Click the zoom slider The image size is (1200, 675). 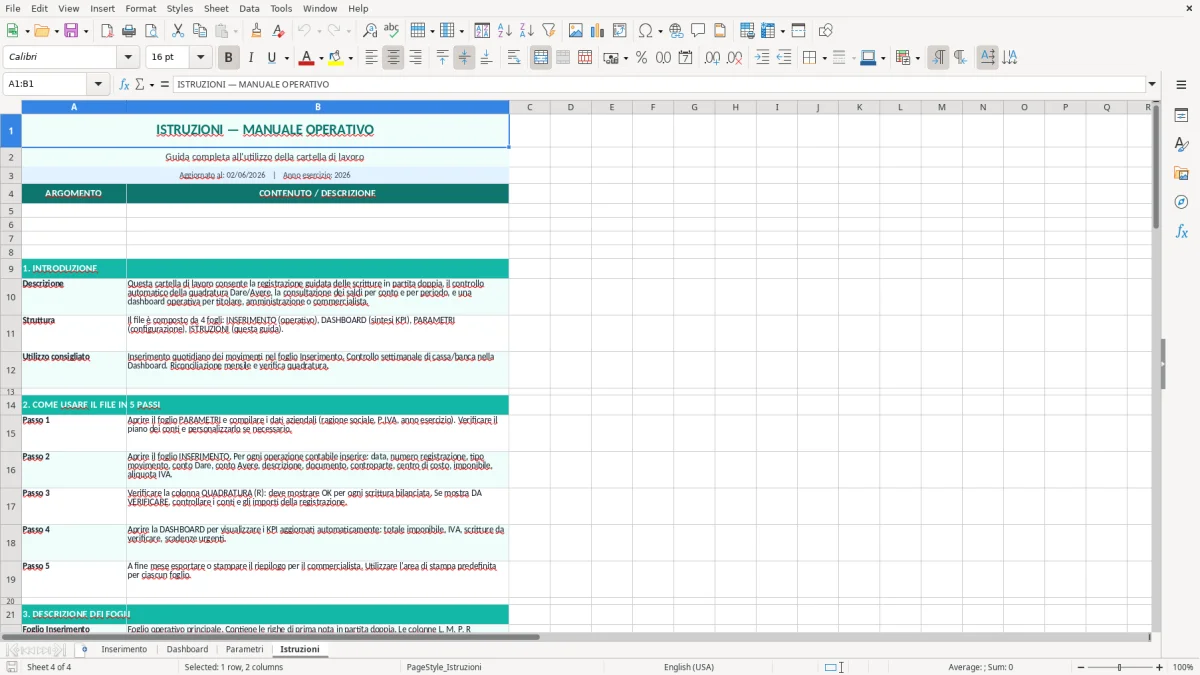[1119, 667]
